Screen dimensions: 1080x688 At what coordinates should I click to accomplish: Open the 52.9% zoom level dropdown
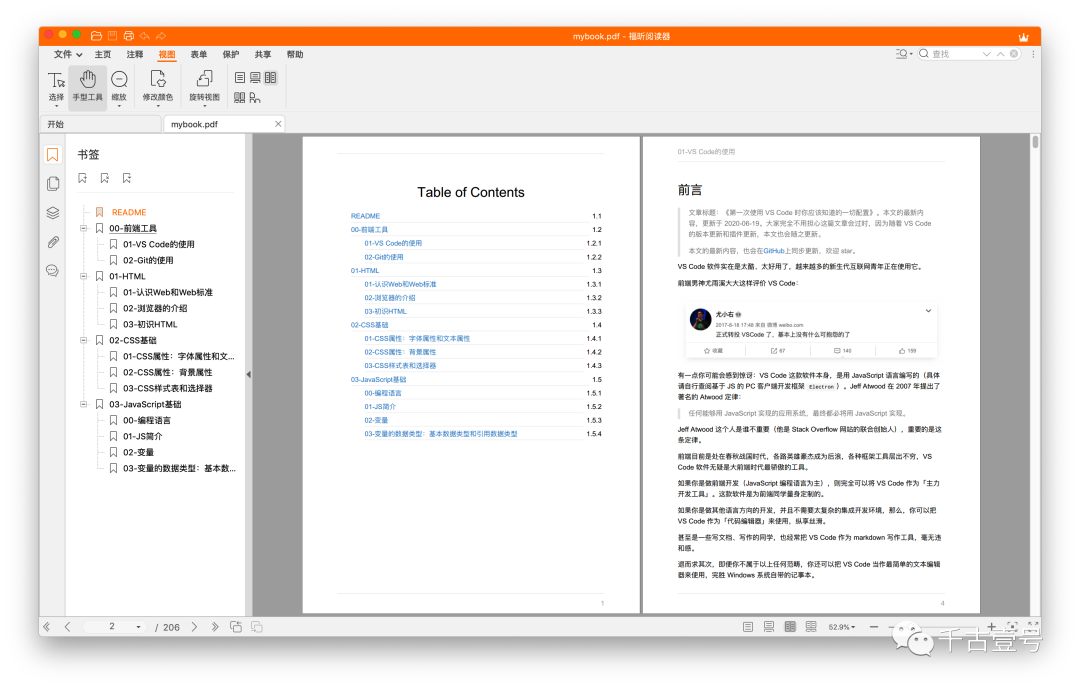click(842, 627)
